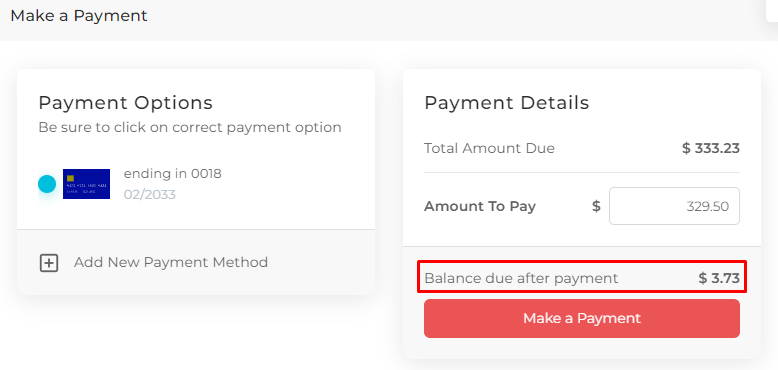Click the white panel at top right corner

(x=772, y=10)
